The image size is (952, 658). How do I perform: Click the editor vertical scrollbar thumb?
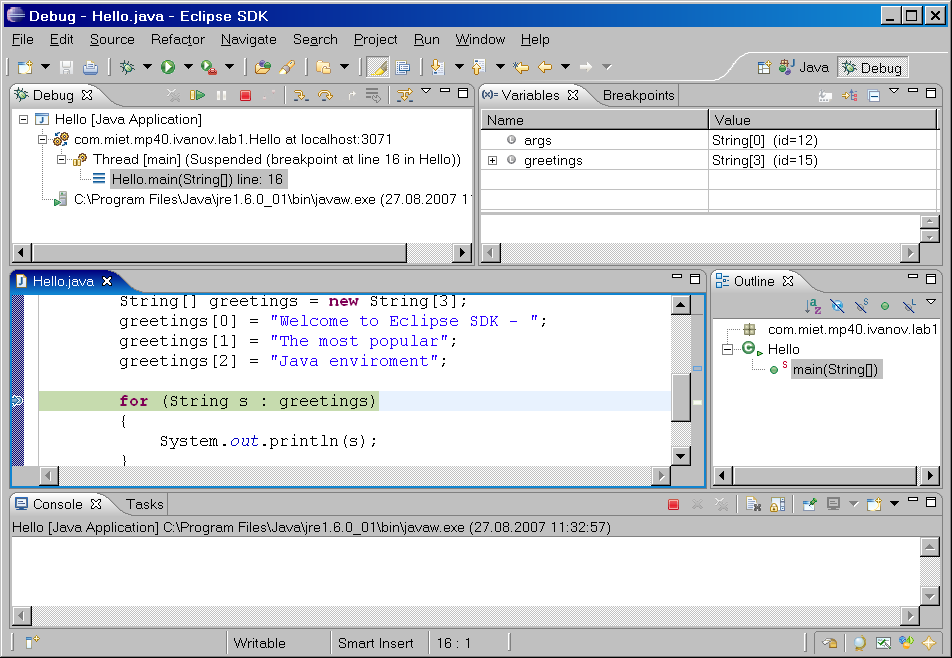(681, 398)
